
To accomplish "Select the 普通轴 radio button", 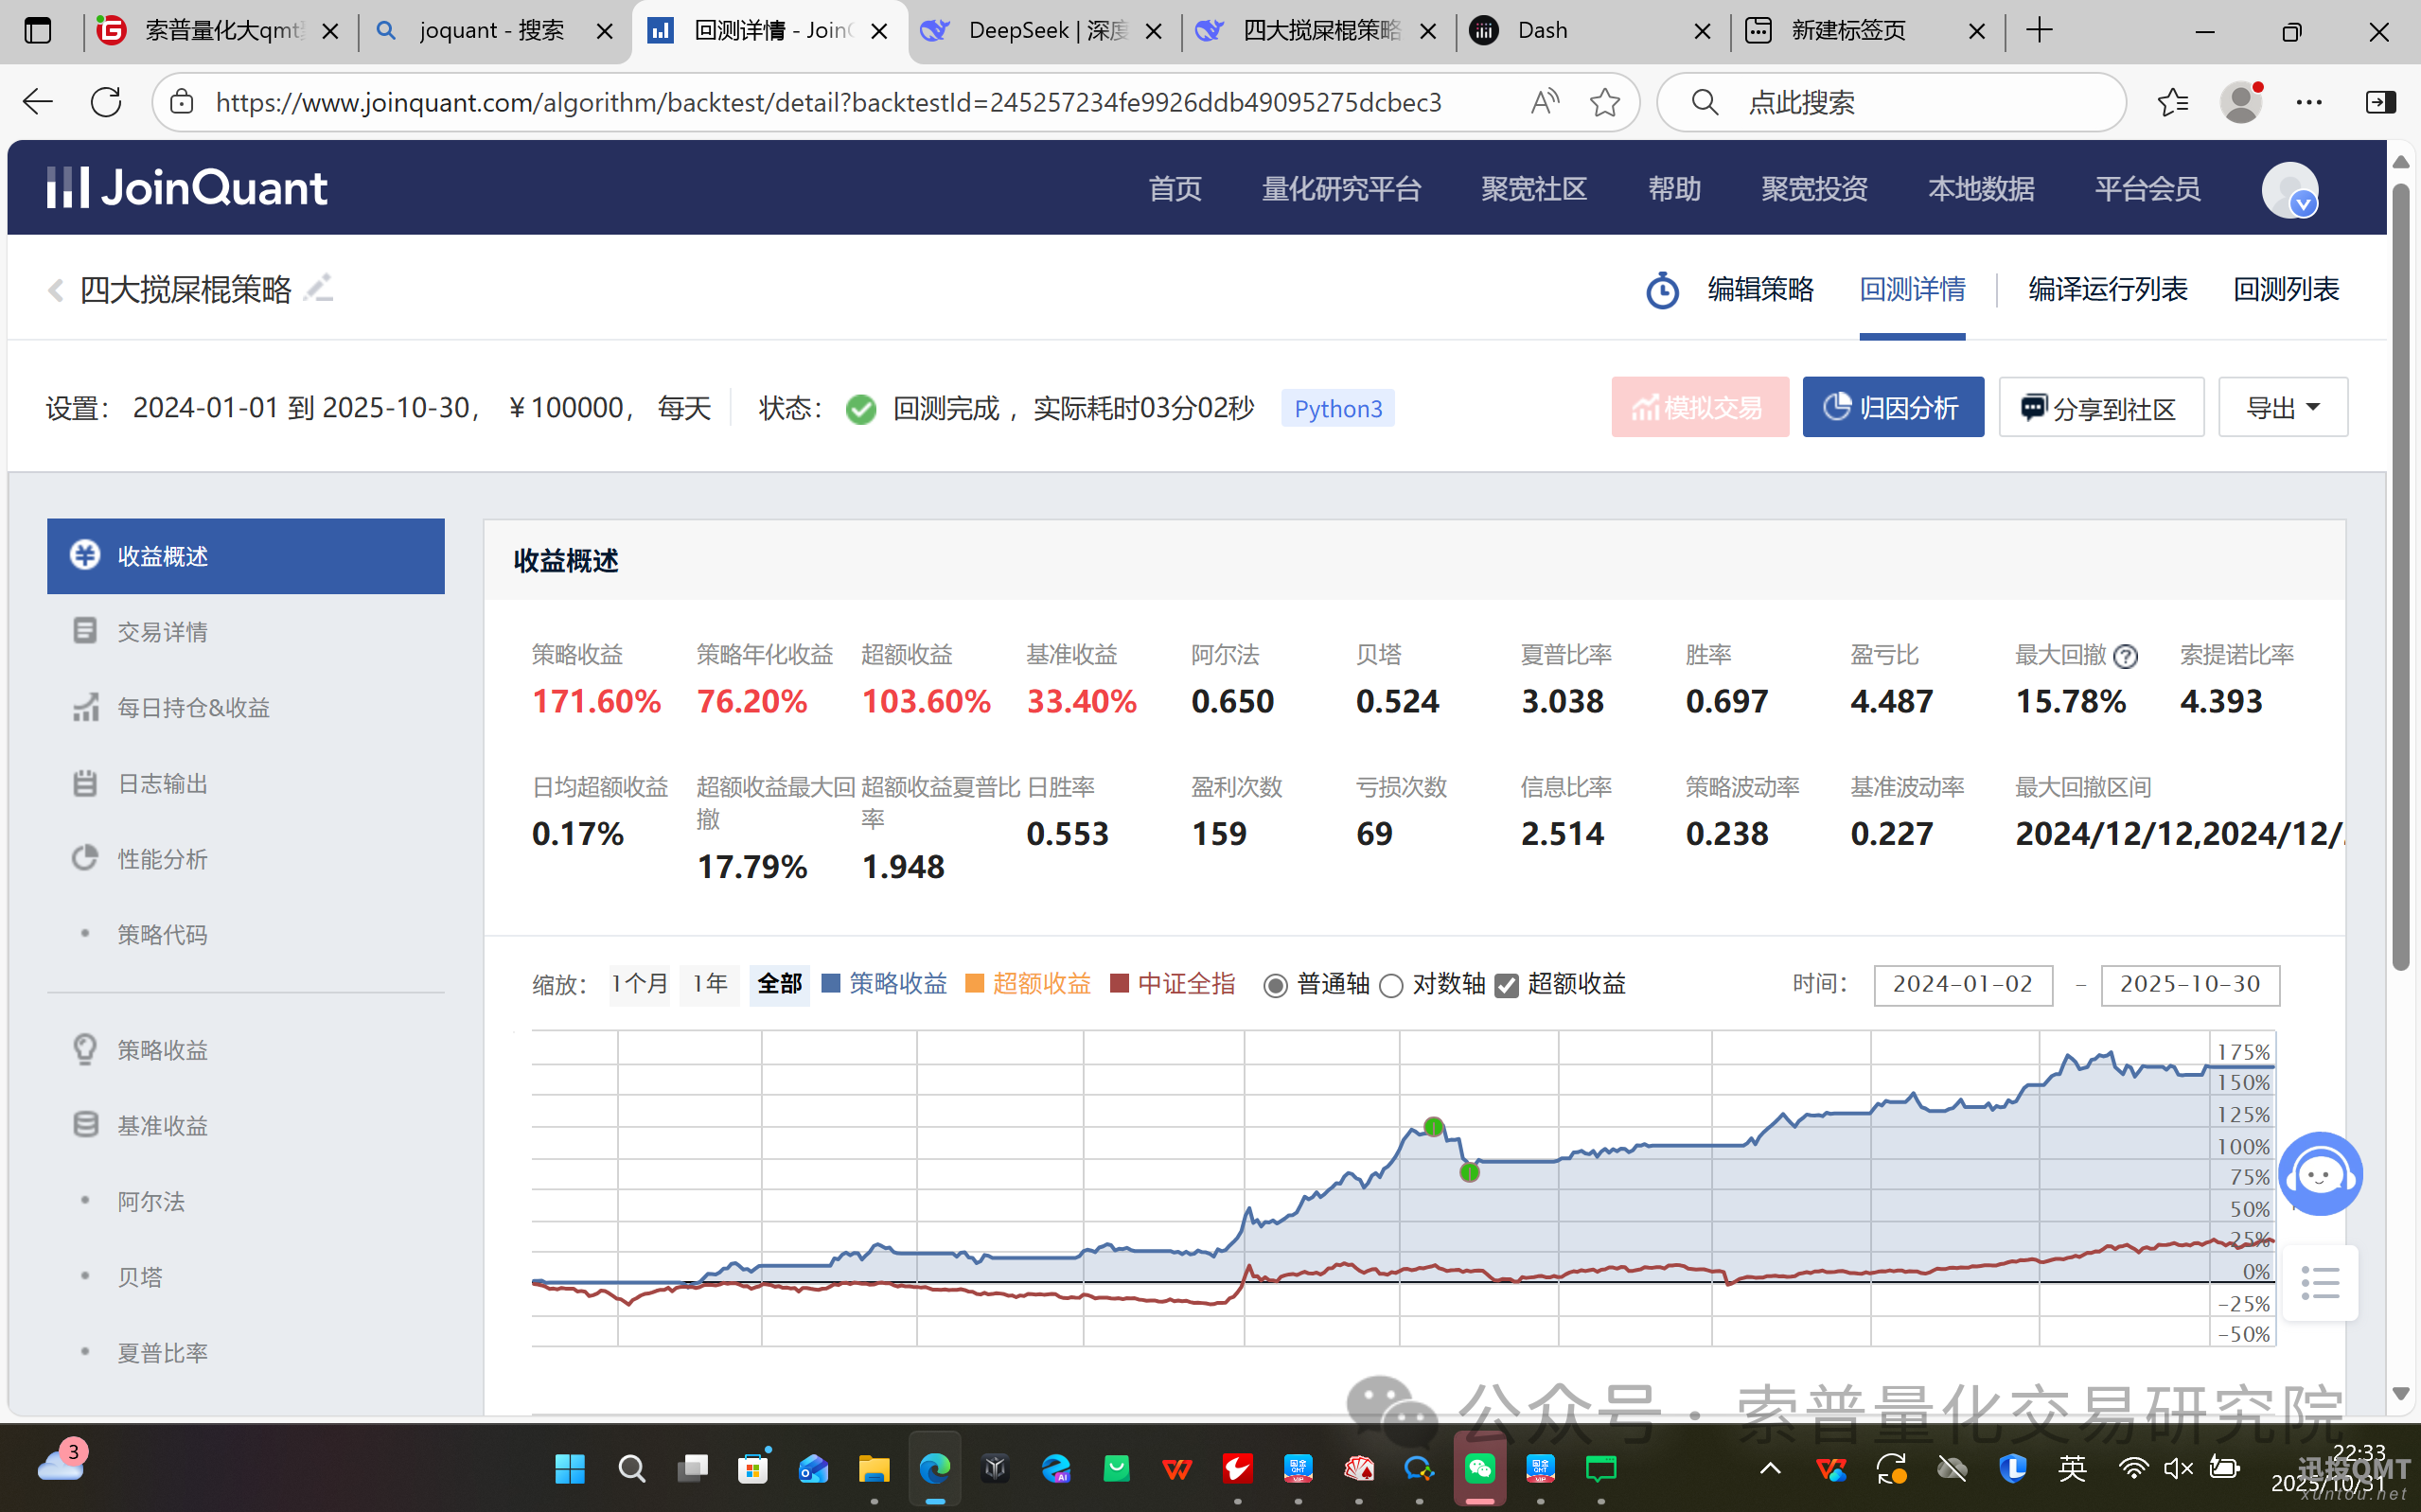I will tap(1275, 986).
